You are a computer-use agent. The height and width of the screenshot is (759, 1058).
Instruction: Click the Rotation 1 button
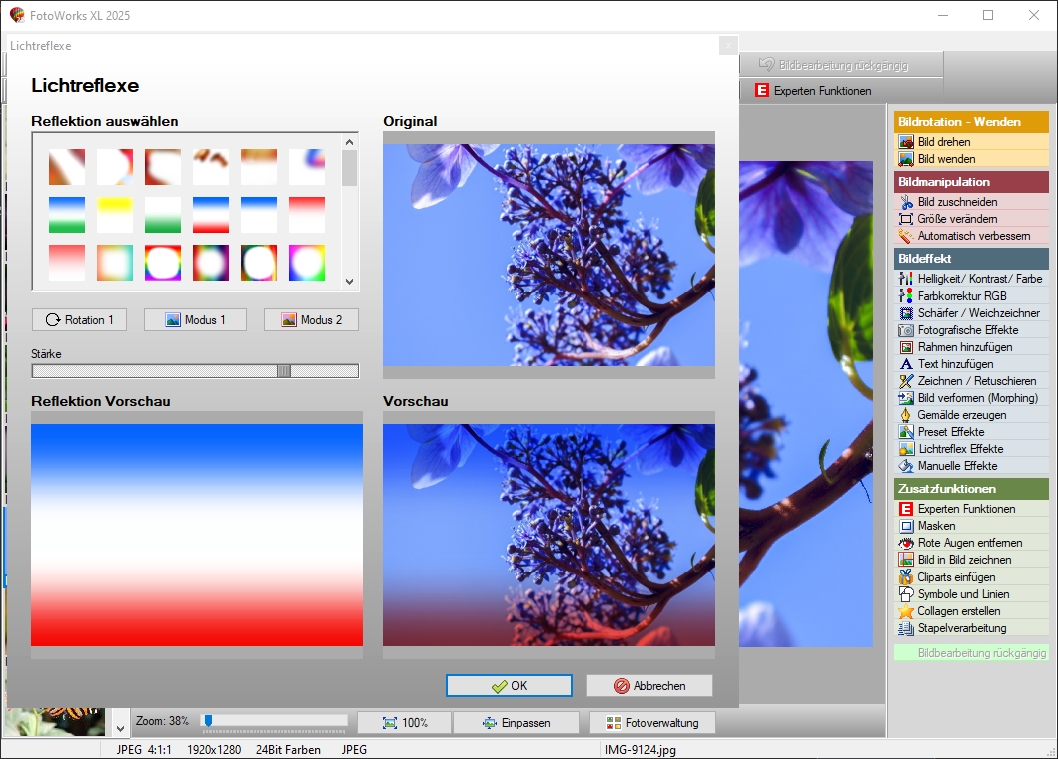(80, 320)
